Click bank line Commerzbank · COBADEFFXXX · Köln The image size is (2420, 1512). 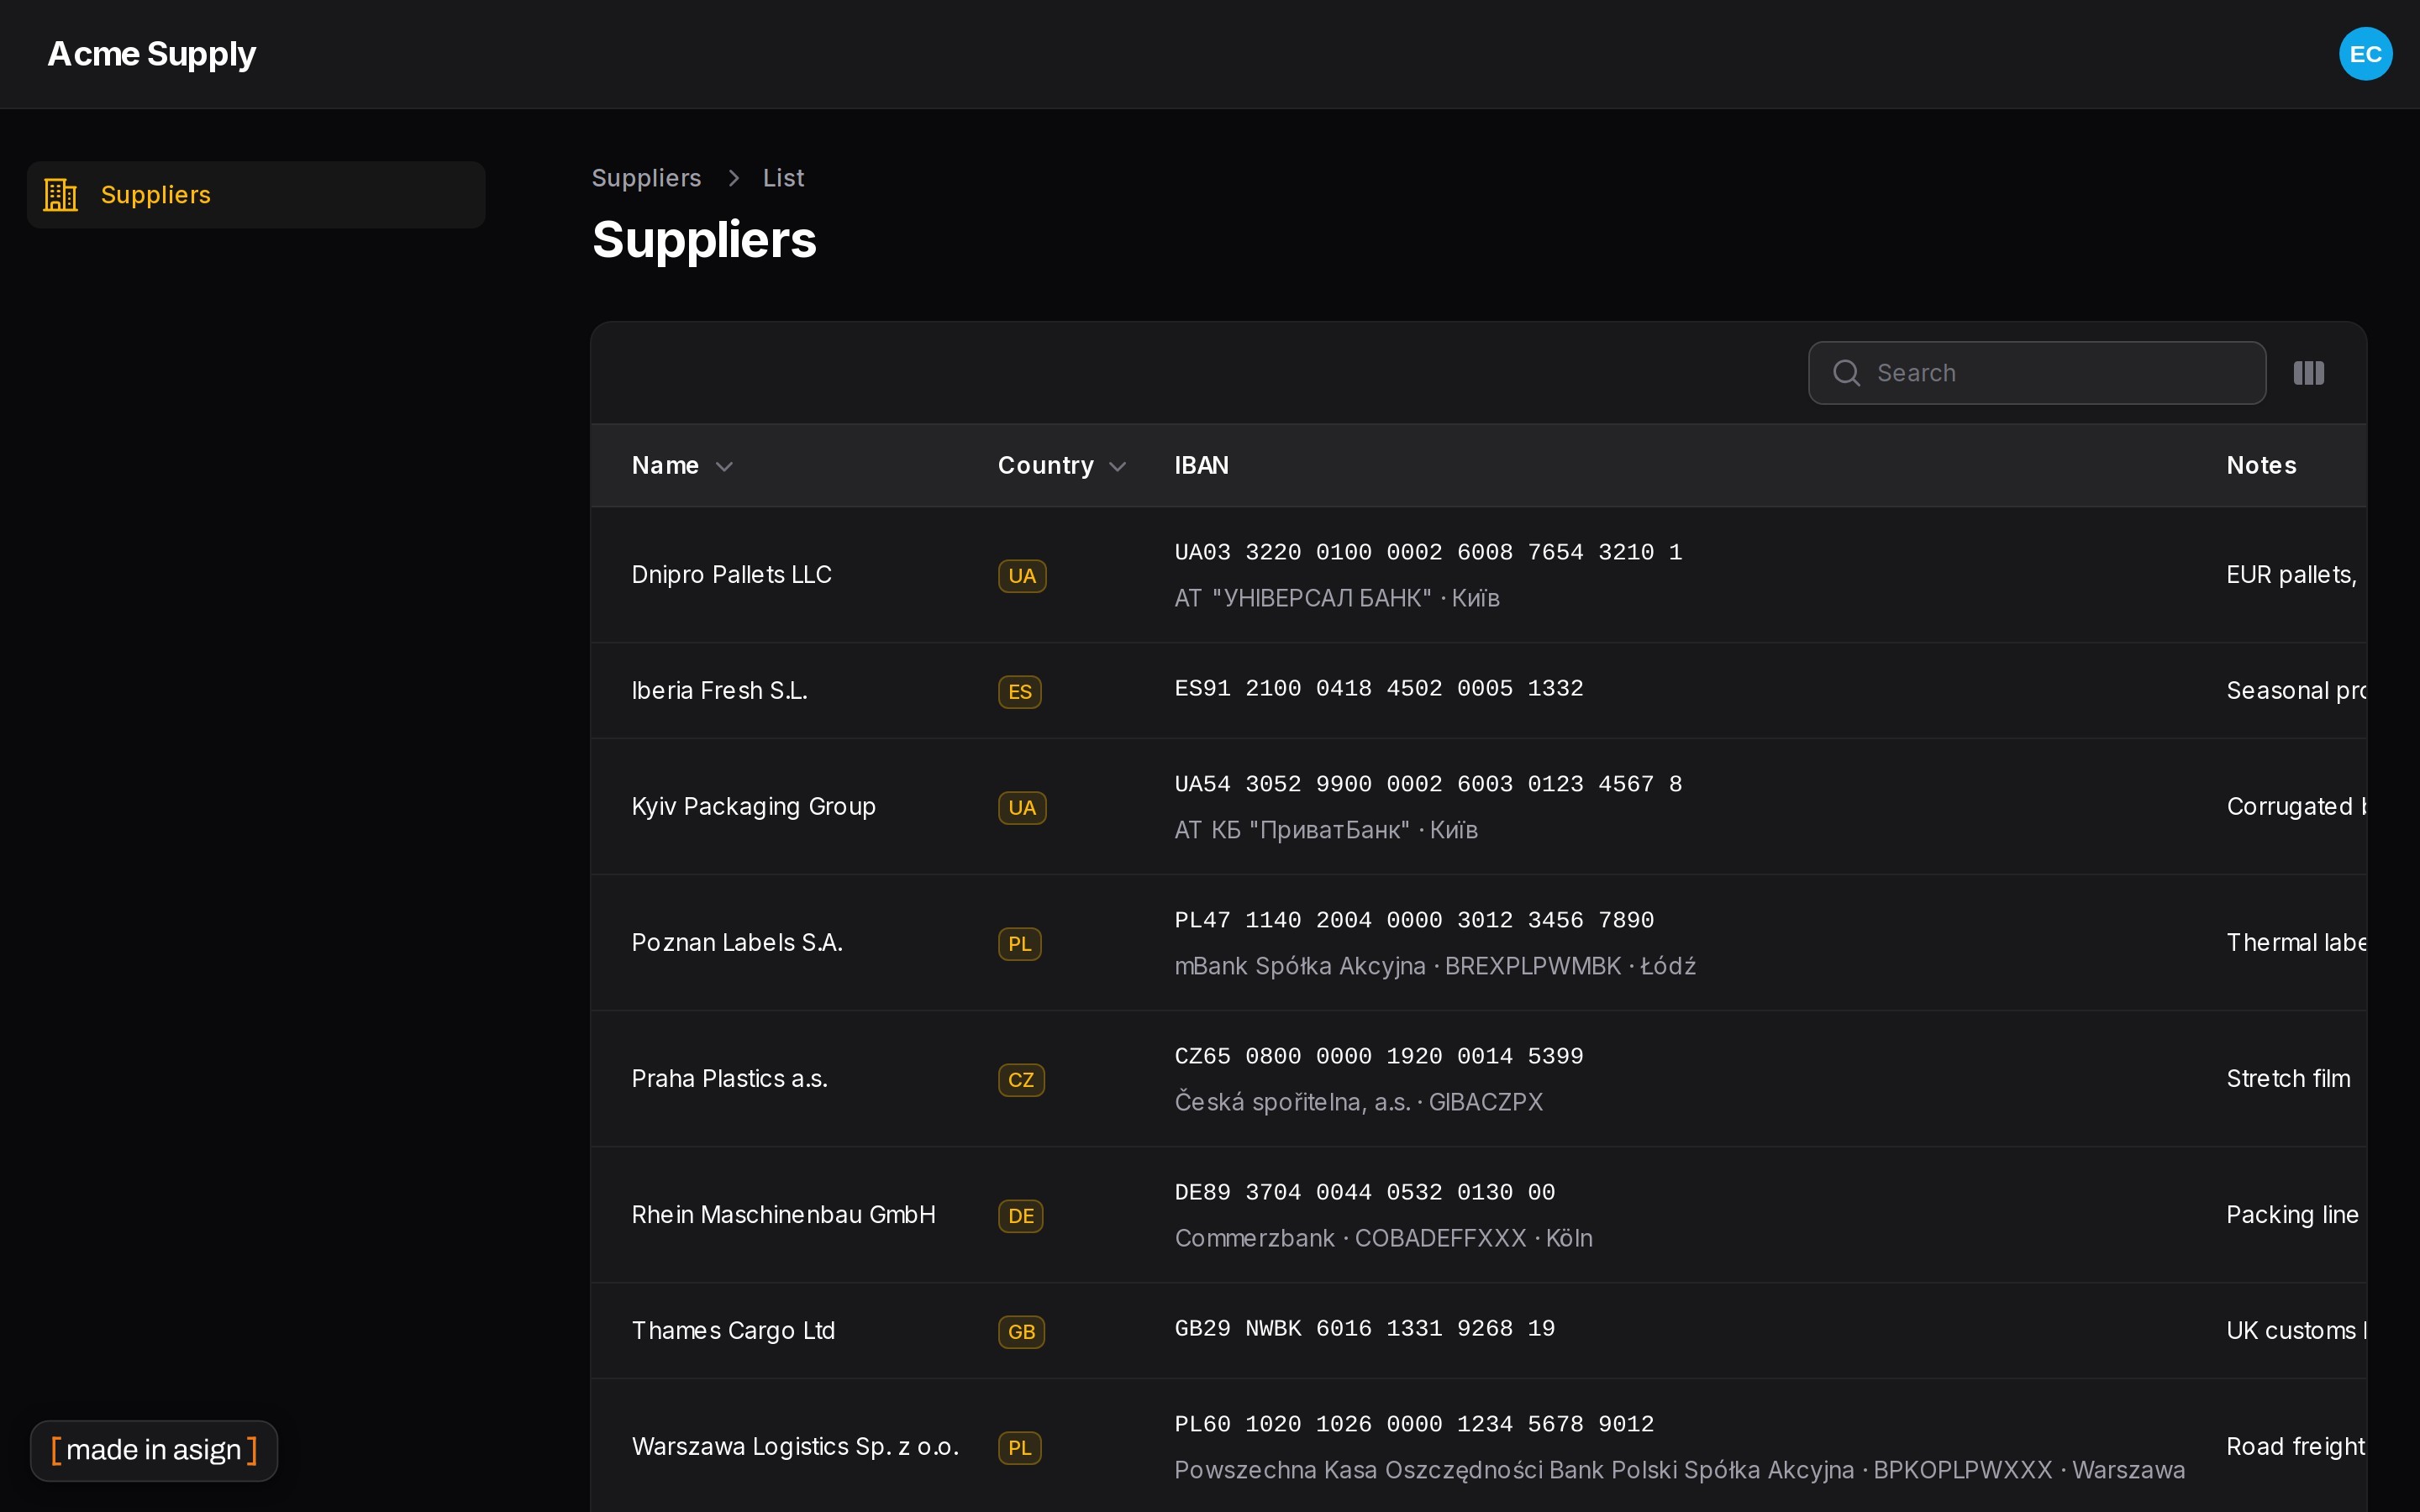coord(1384,1238)
